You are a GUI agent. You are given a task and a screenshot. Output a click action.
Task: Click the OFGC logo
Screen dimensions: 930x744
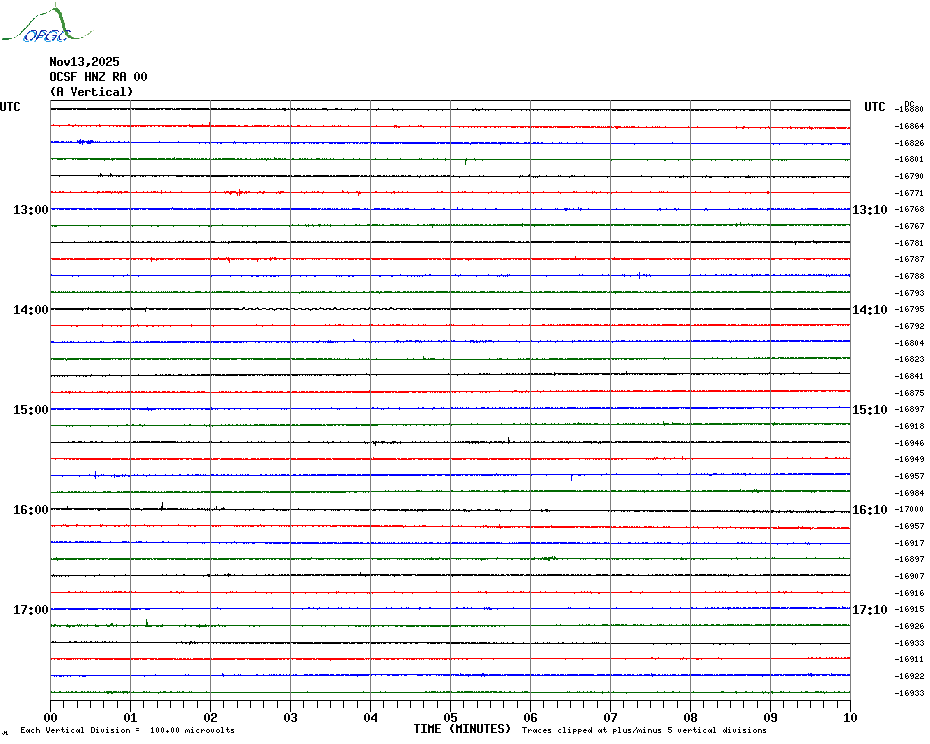tap(47, 24)
